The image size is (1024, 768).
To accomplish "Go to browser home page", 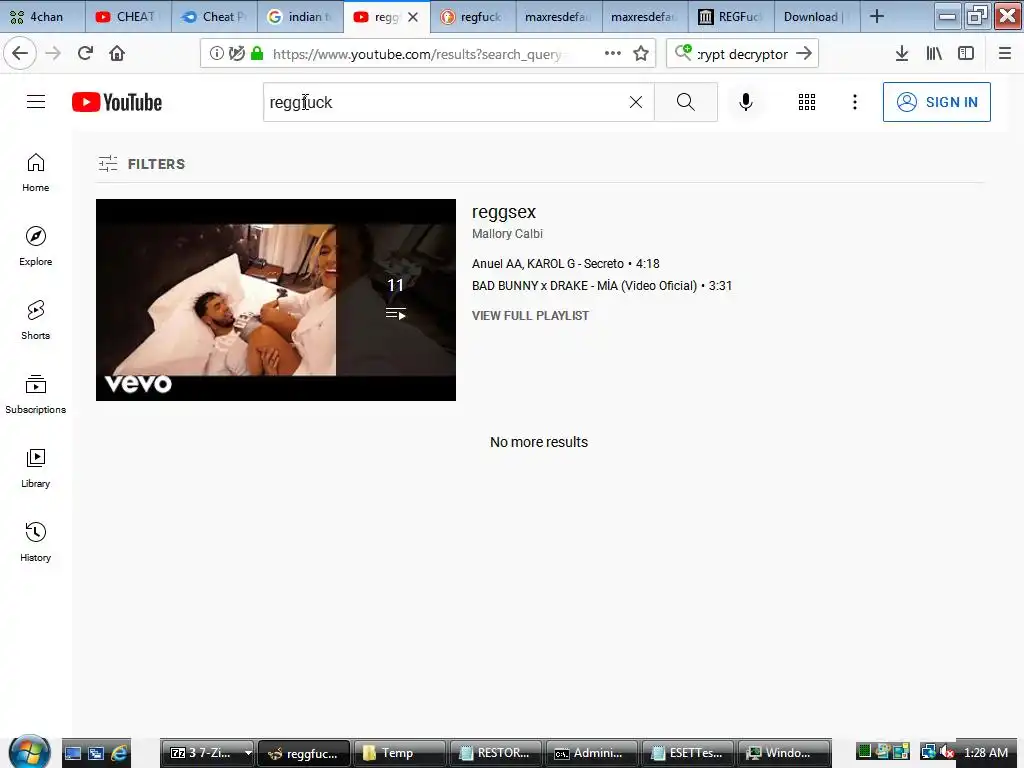I will click(117, 54).
